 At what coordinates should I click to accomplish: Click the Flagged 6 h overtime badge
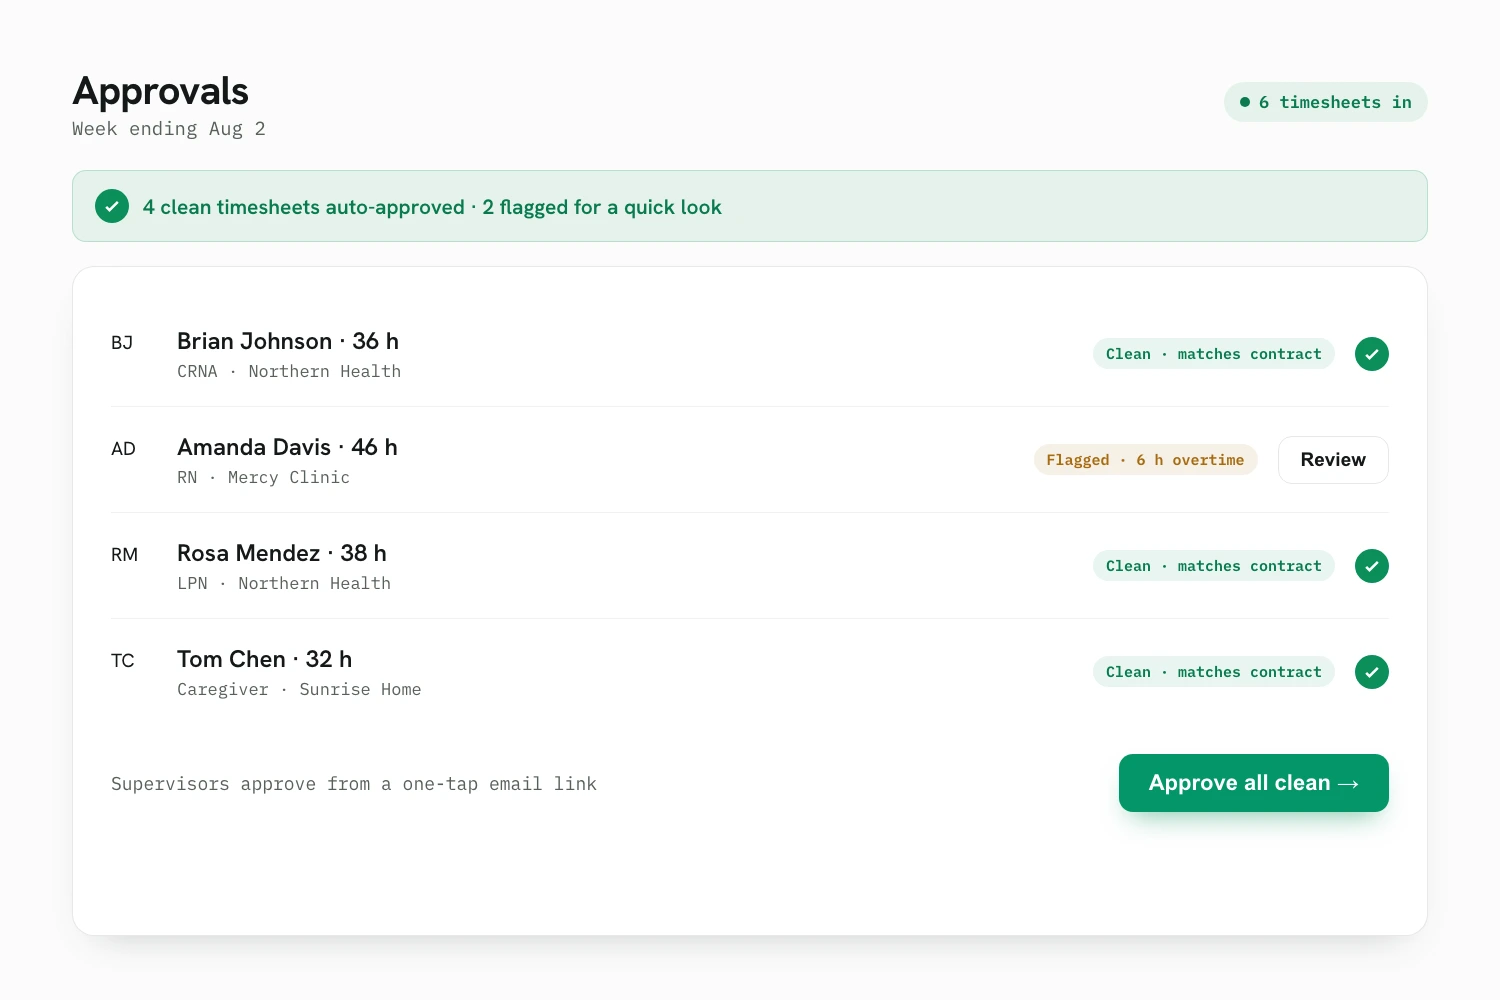(x=1146, y=460)
